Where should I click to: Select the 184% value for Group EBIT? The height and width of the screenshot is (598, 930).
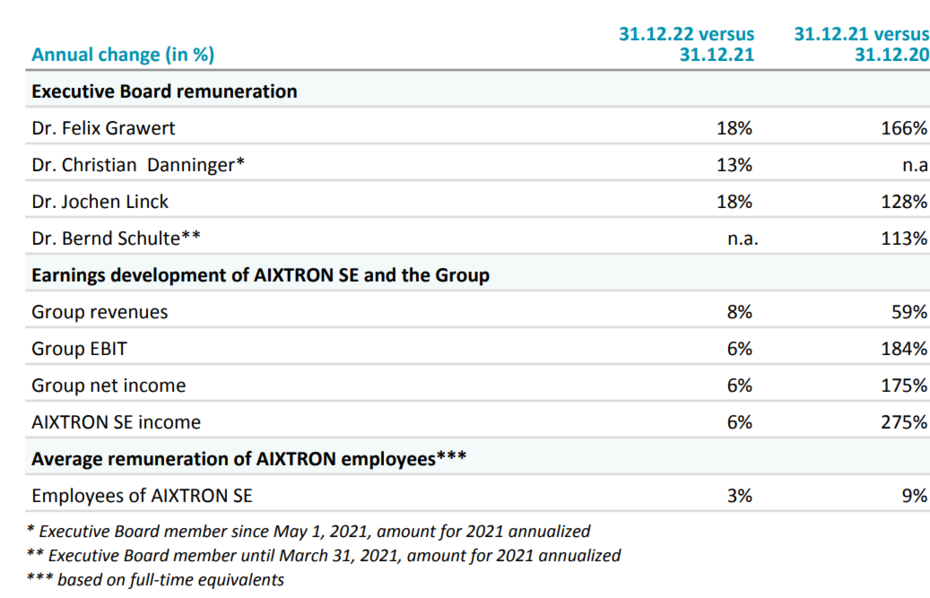pyautogui.click(x=904, y=349)
